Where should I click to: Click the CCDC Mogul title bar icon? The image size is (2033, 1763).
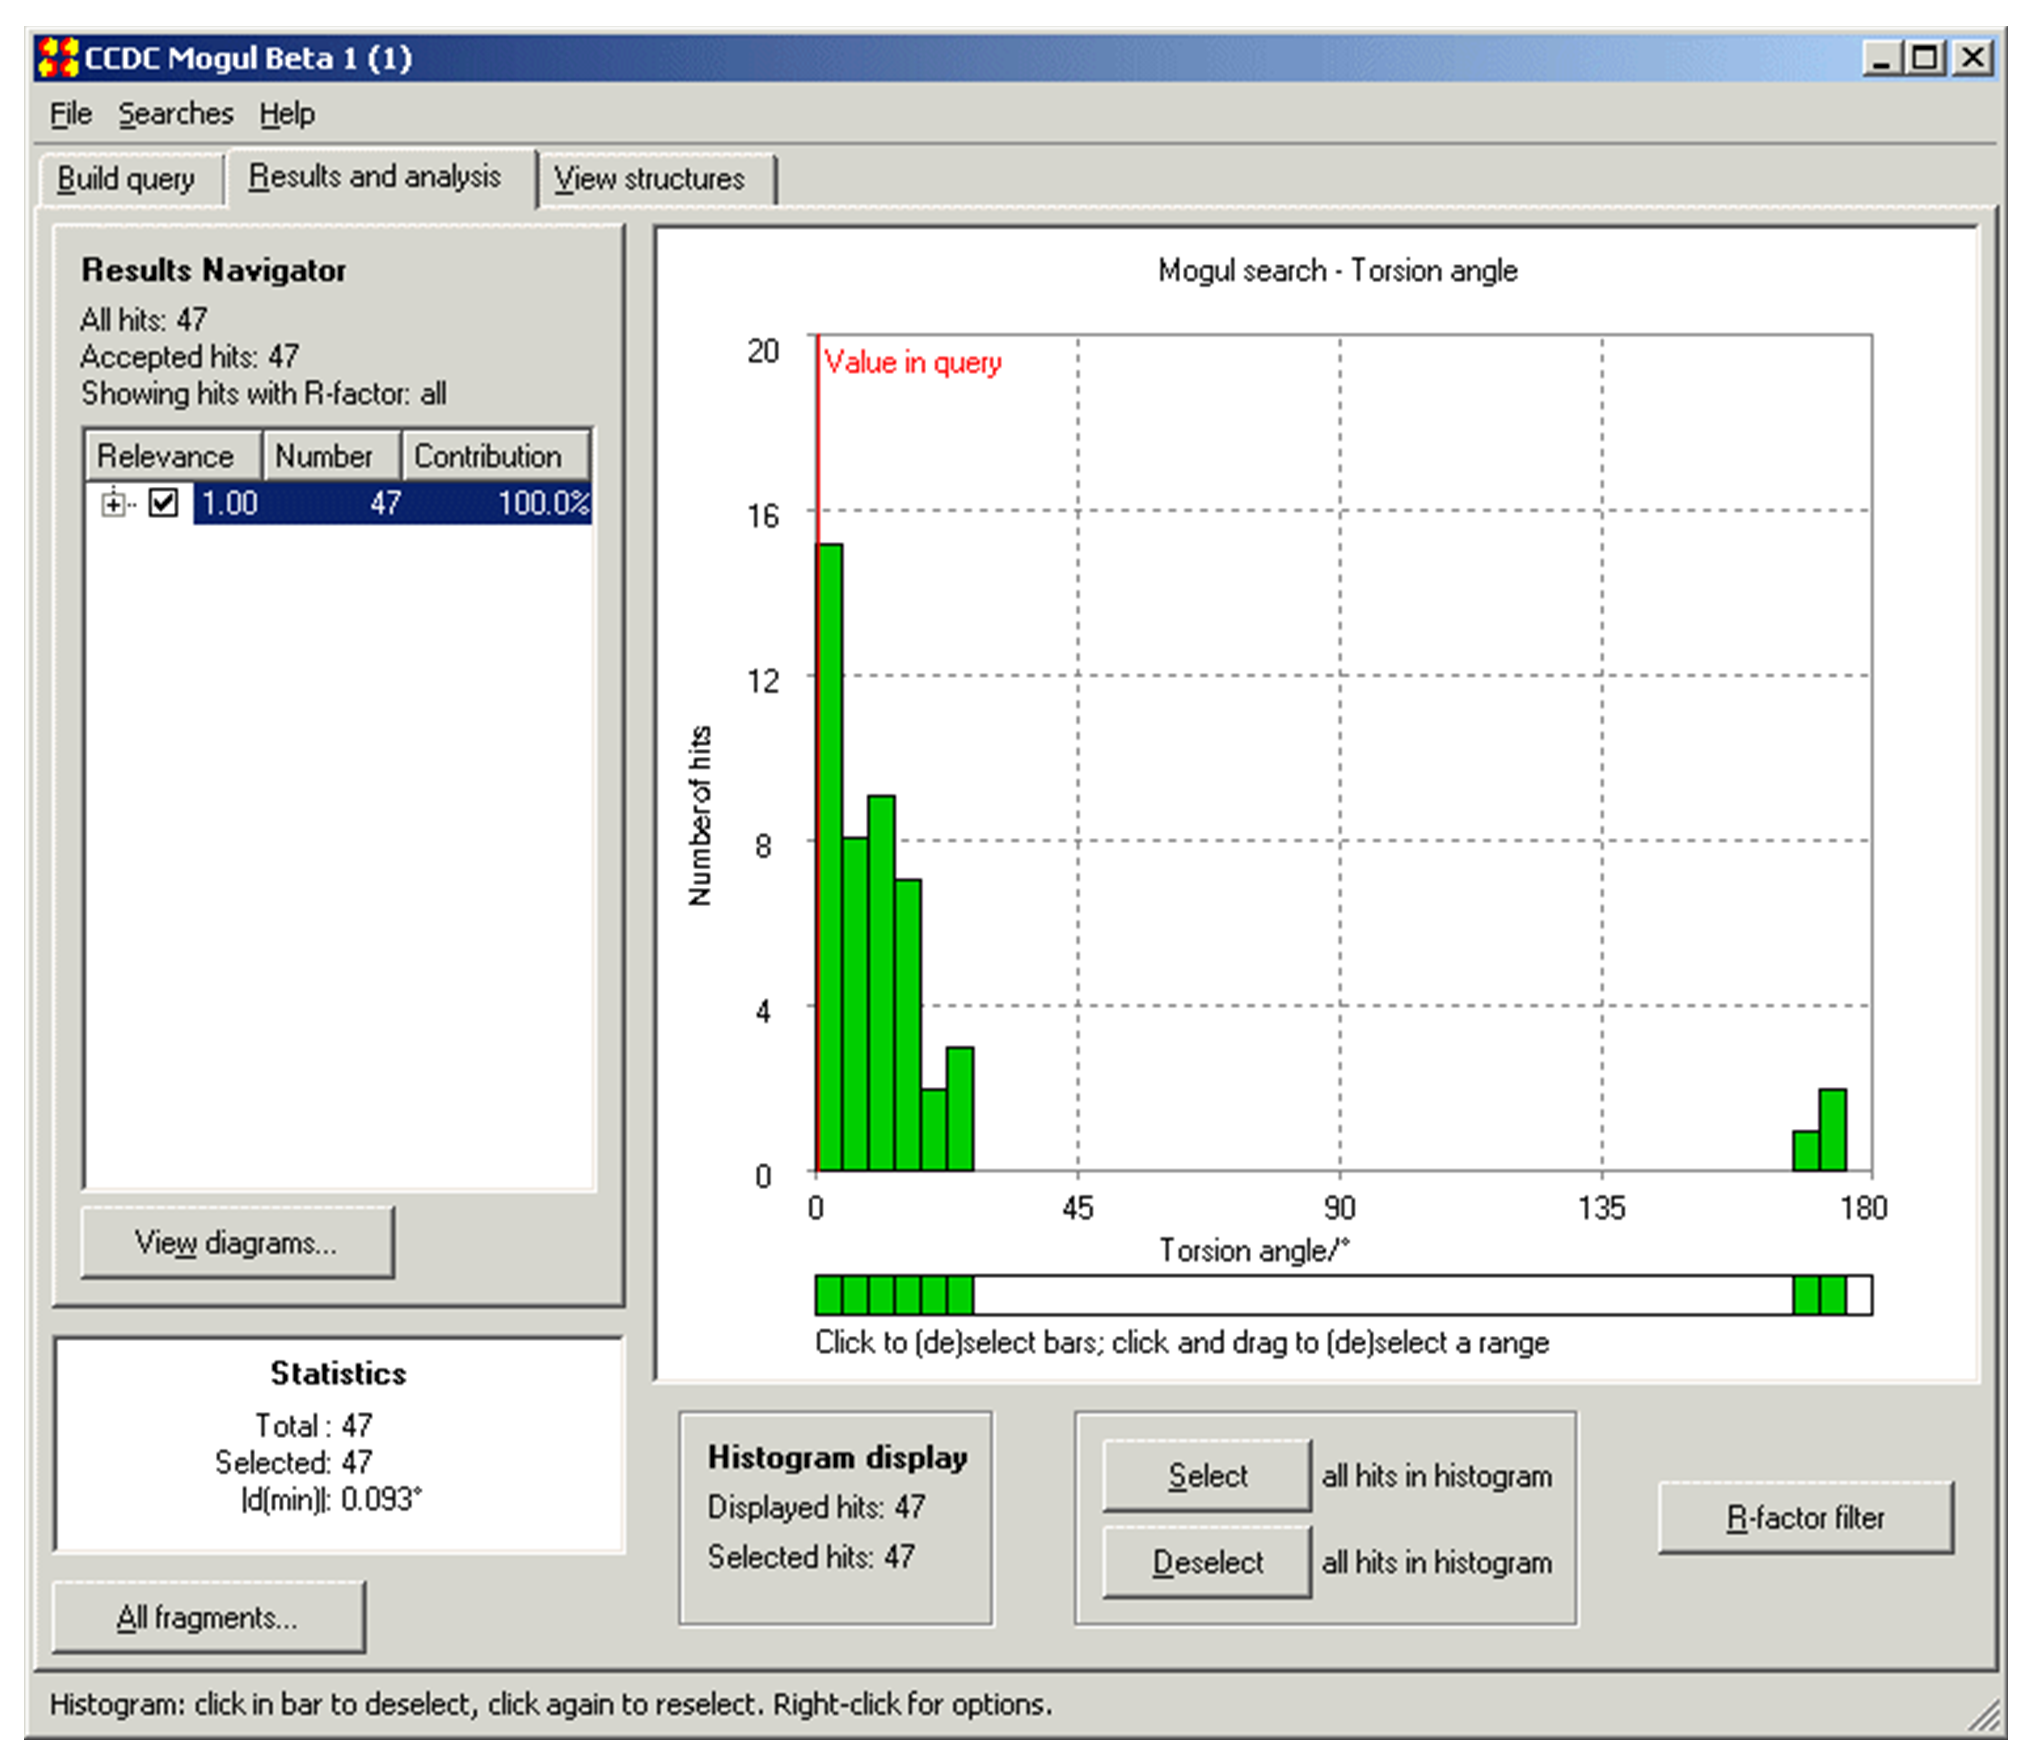(x=57, y=58)
